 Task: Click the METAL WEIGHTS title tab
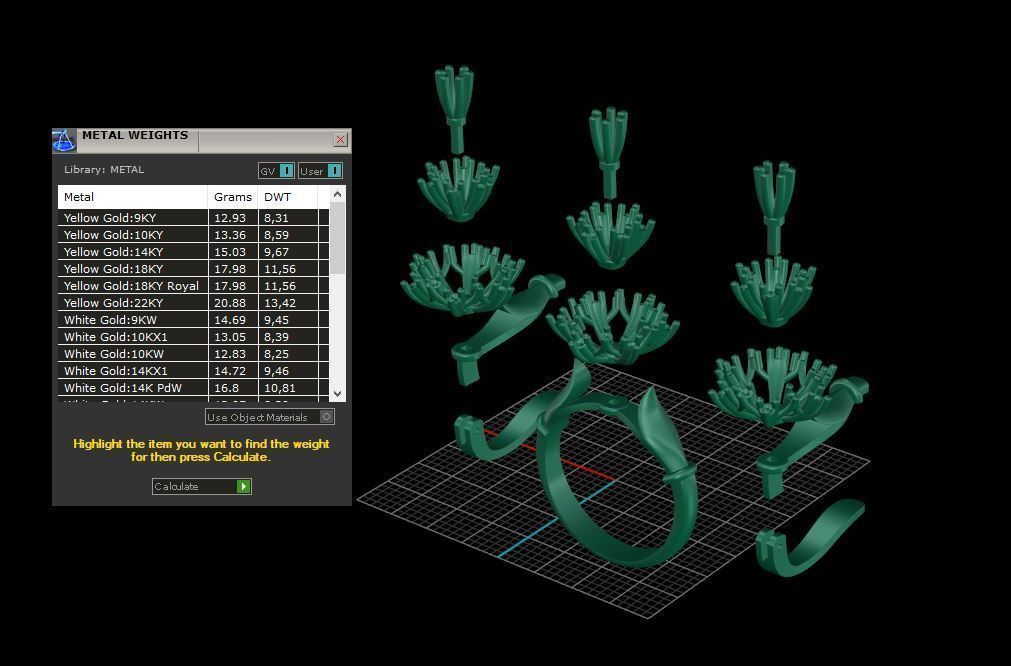tap(135, 135)
